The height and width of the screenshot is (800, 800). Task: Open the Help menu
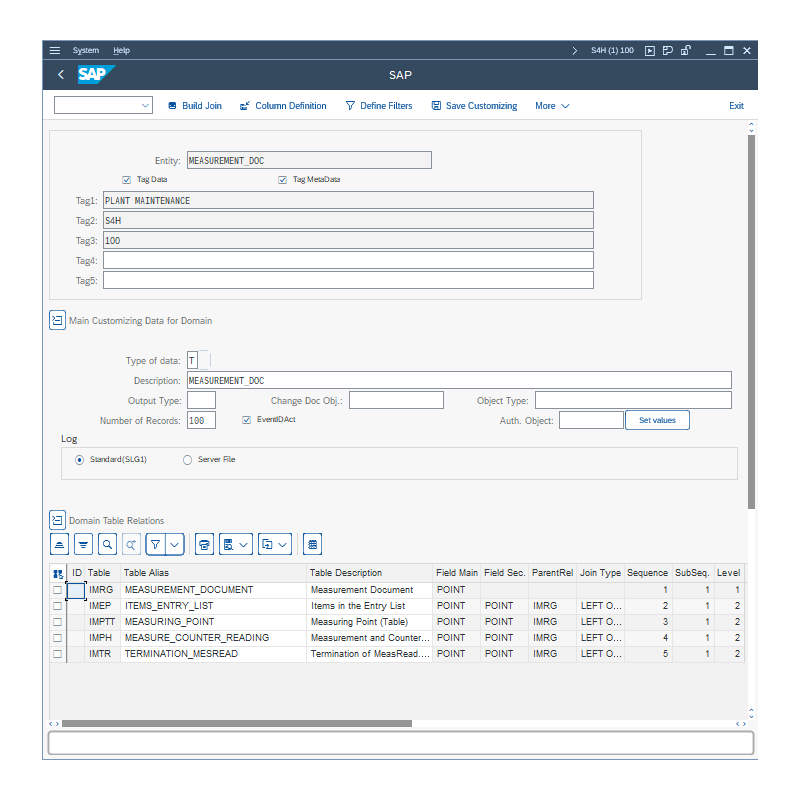(121, 50)
